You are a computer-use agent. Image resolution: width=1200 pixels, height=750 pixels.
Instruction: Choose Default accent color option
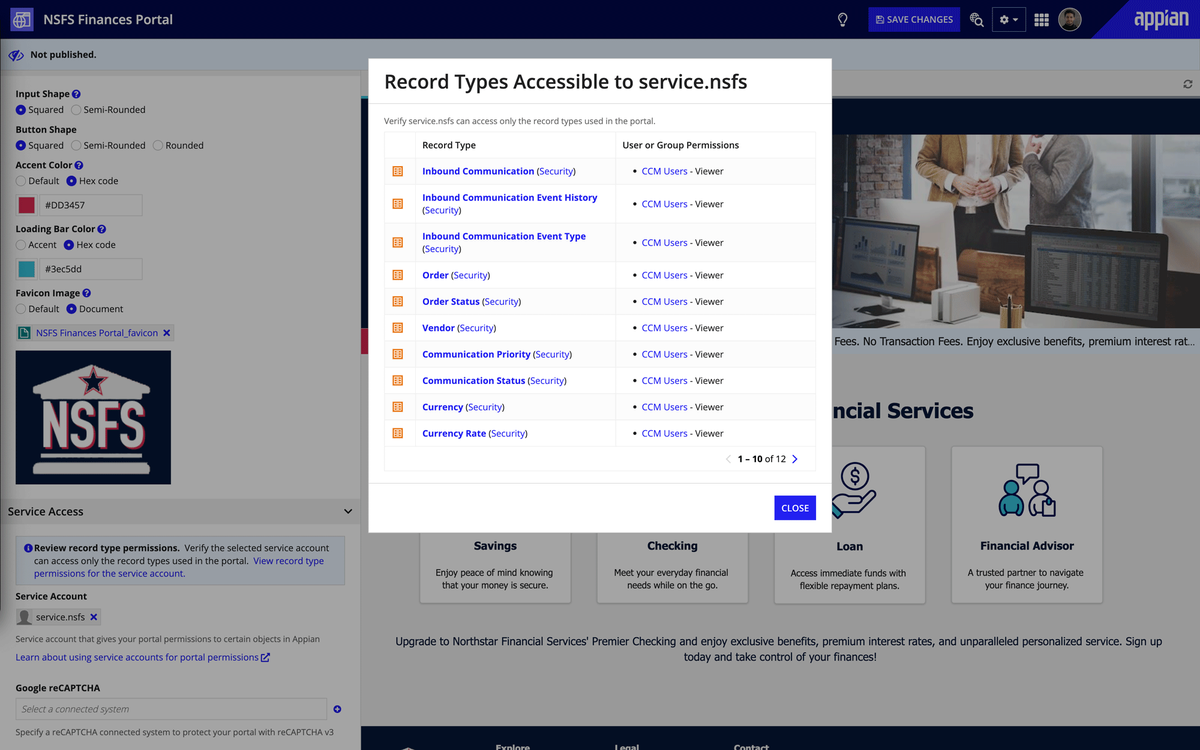coord(23,181)
